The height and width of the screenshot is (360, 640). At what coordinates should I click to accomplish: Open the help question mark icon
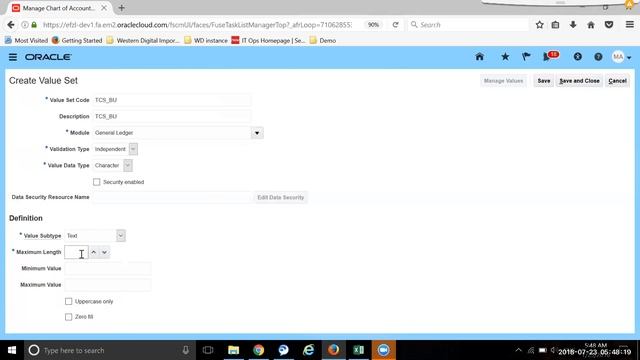[x=598, y=57]
